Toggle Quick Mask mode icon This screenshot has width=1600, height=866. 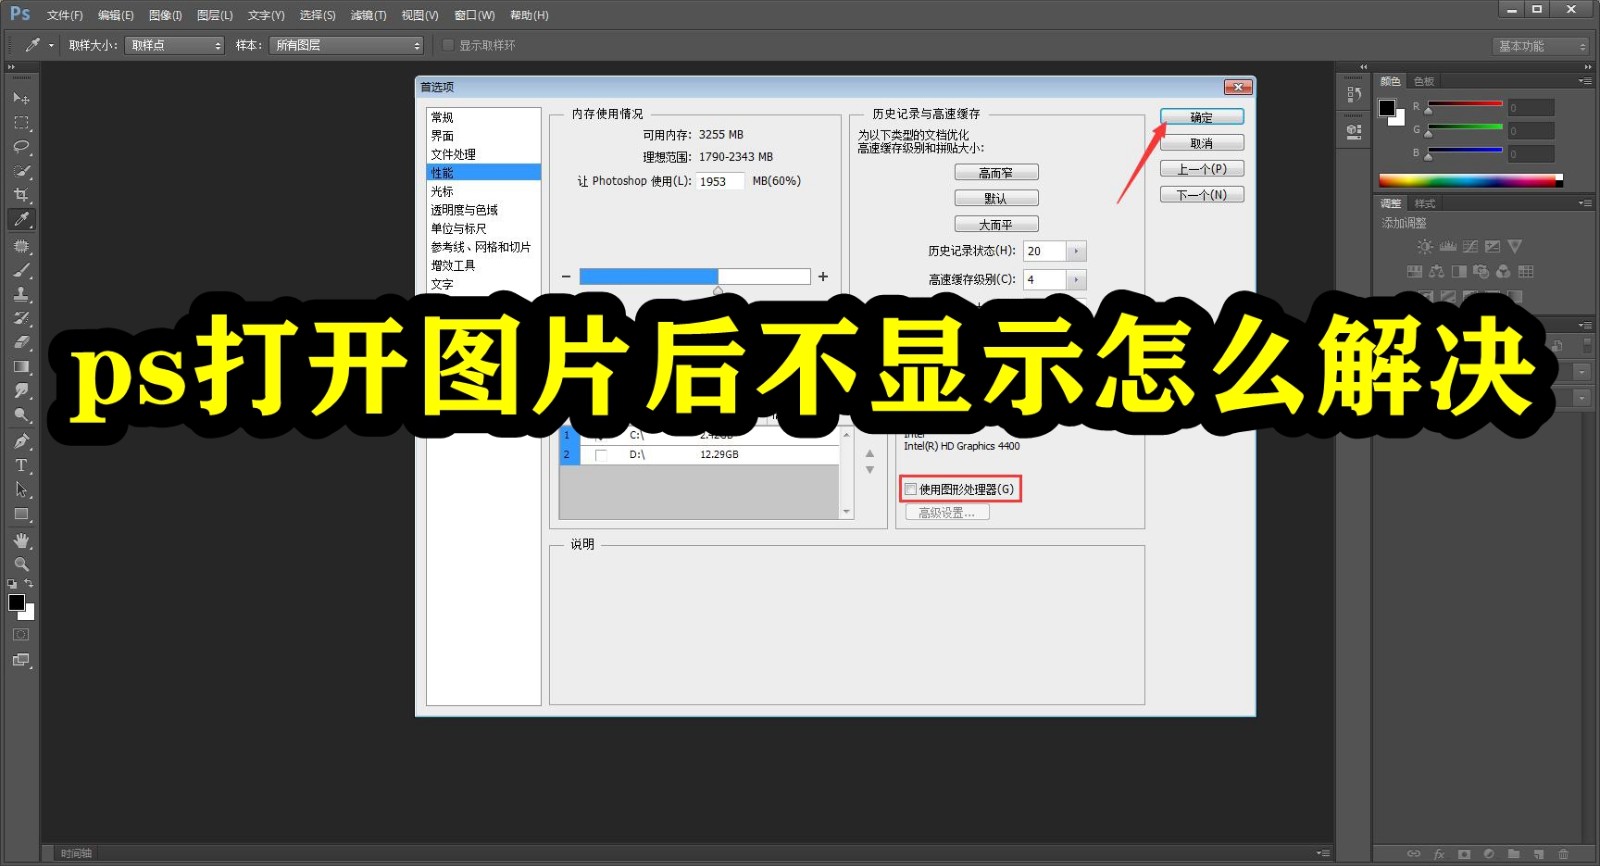pos(21,635)
